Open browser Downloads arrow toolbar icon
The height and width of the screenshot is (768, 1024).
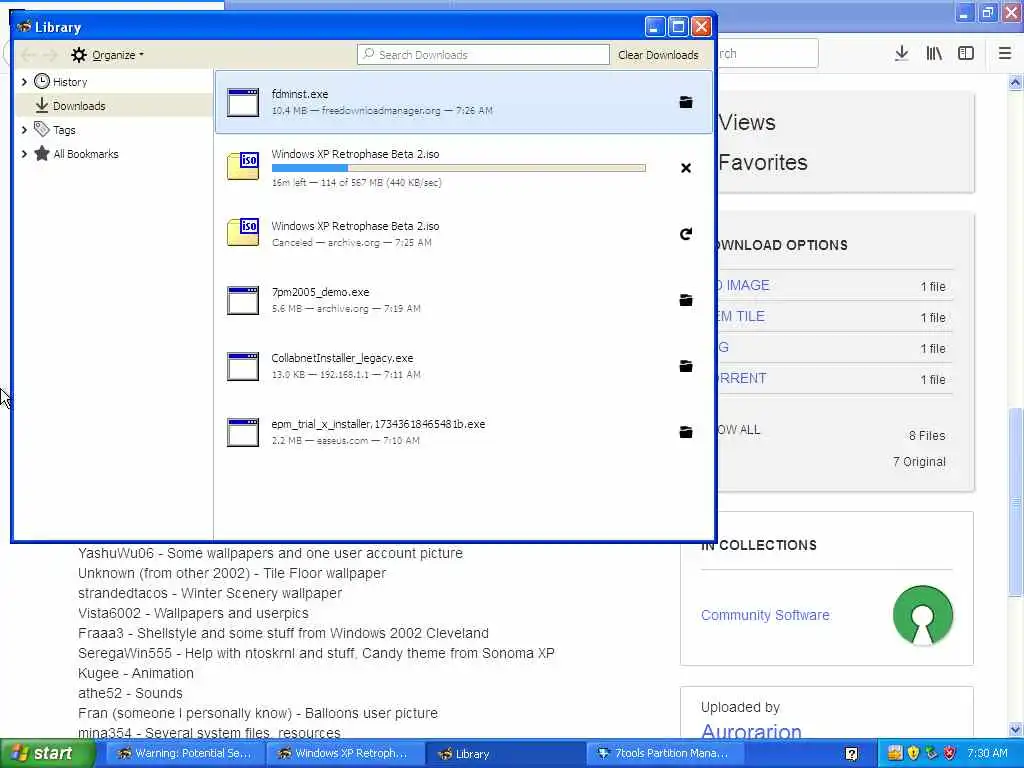[x=901, y=54]
